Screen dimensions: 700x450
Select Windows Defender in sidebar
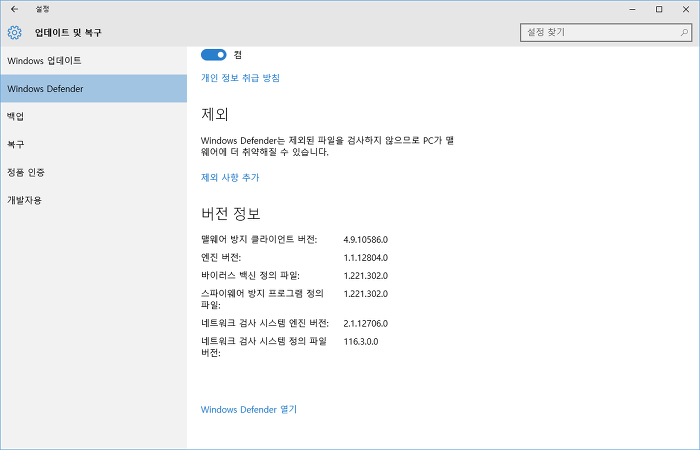click(x=93, y=88)
